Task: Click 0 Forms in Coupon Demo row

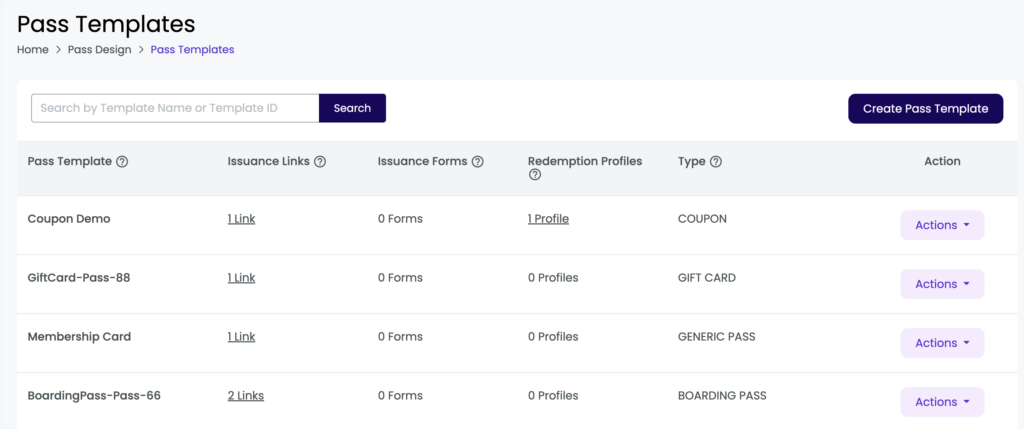Action: pos(400,219)
